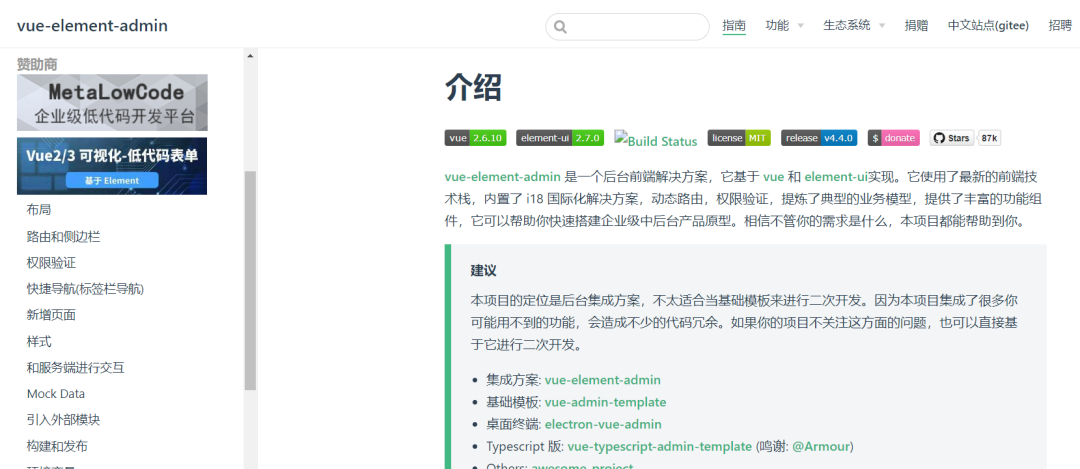Screen dimensions: 1080x469
Task: Open the electron-vue-admin link
Action: 603,424
